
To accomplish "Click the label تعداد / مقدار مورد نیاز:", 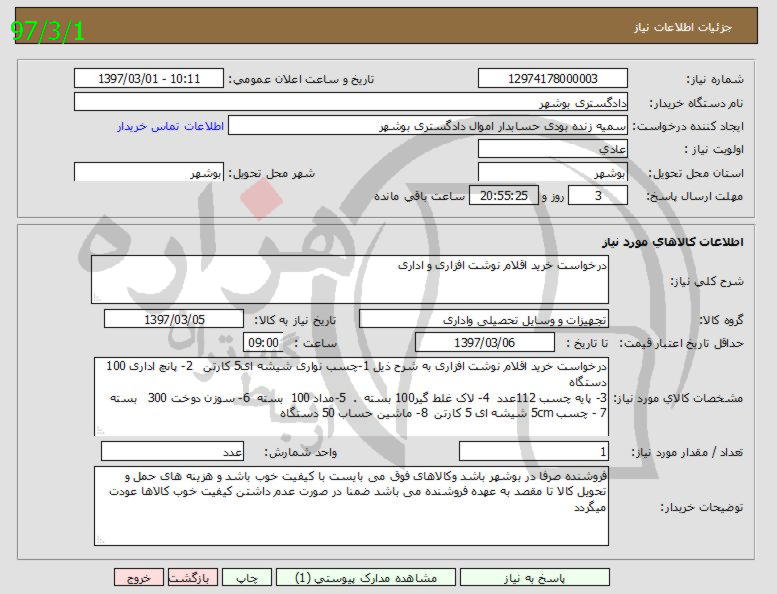I will click(687, 452).
